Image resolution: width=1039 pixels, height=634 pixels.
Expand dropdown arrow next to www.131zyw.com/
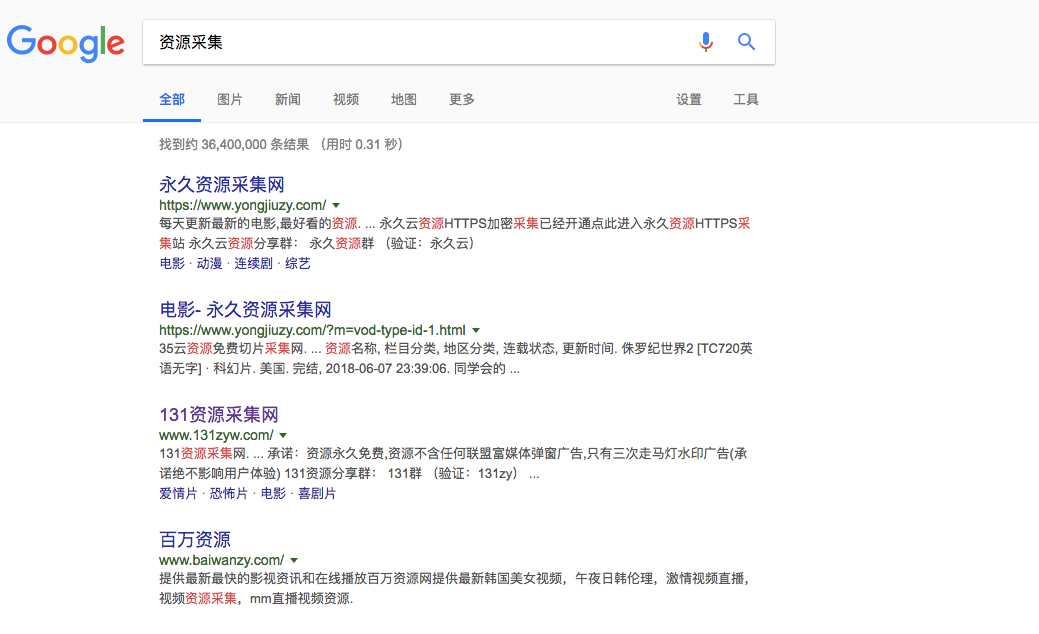283,435
